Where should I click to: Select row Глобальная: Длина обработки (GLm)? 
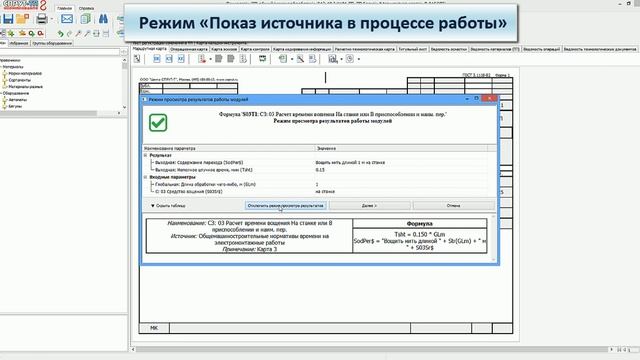(315, 184)
